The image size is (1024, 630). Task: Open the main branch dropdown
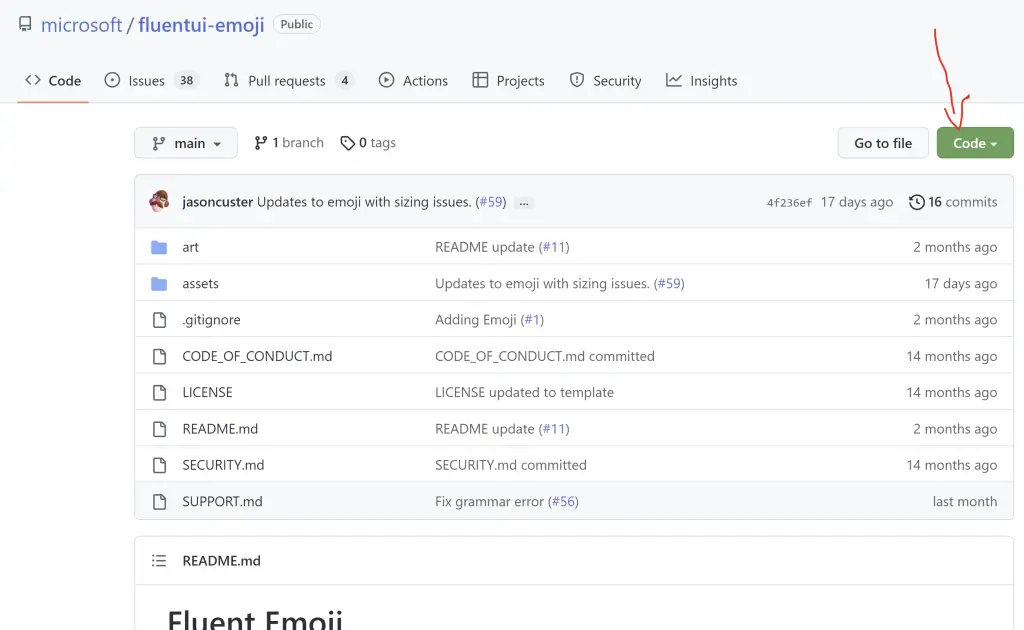(x=186, y=143)
